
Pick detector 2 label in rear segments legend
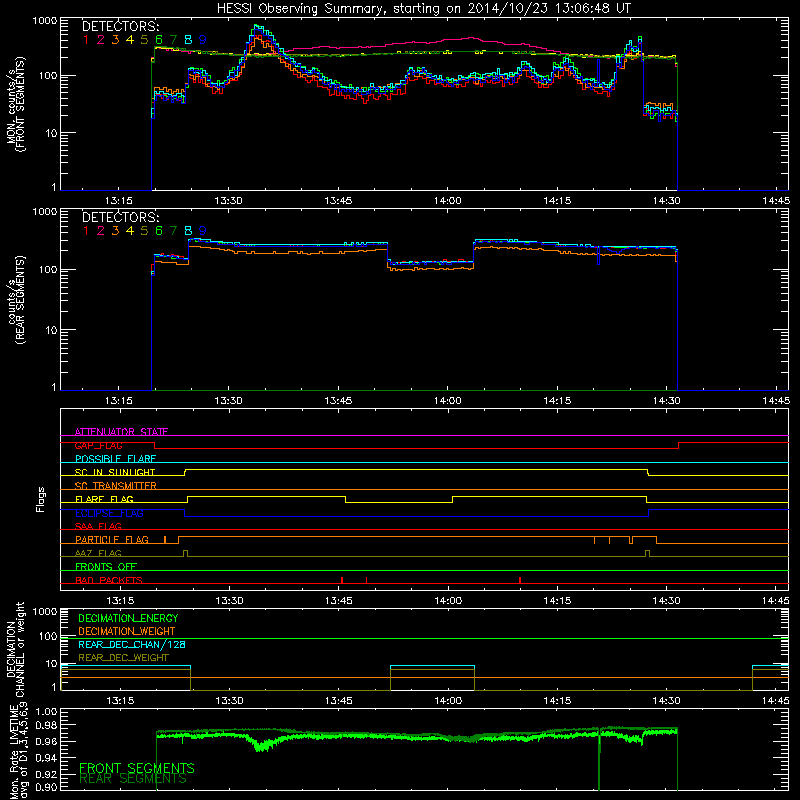pos(101,231)
